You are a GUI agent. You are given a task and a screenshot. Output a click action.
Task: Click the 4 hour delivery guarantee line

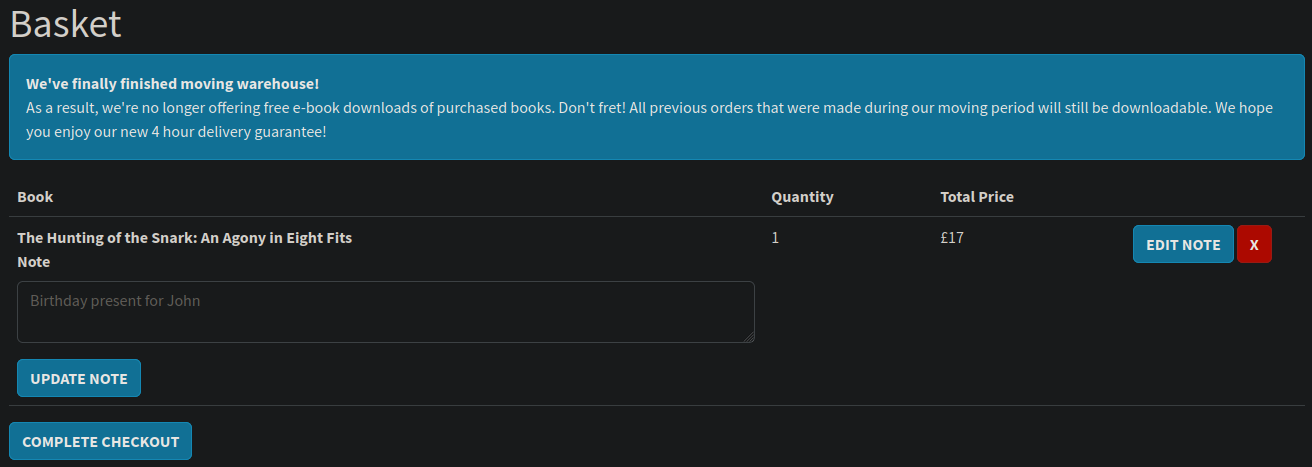[176, 131]
